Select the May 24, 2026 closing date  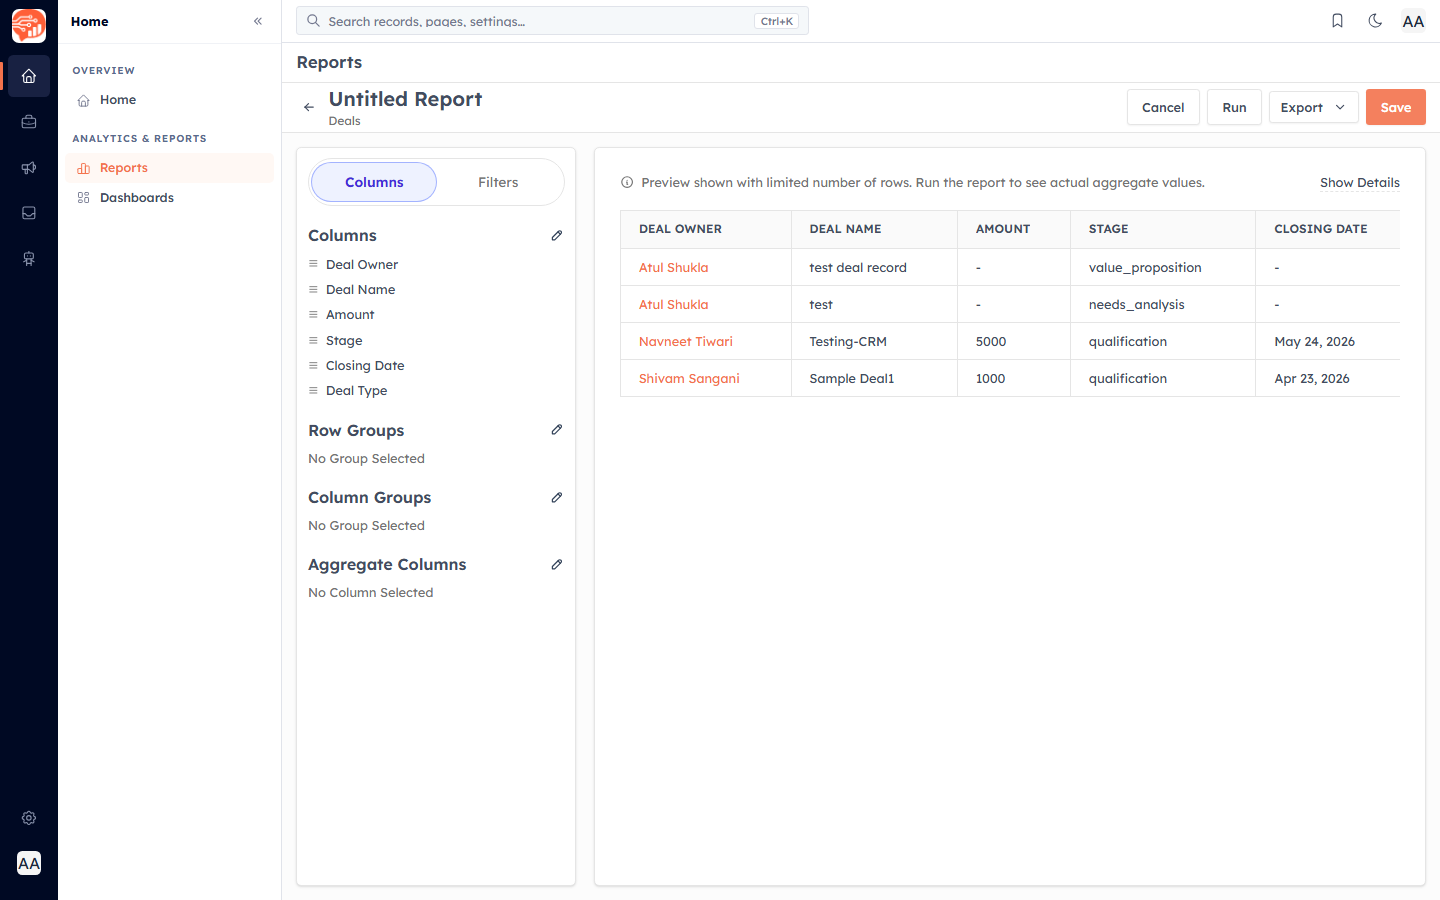pyautogui.click(x=1328, y=341)
